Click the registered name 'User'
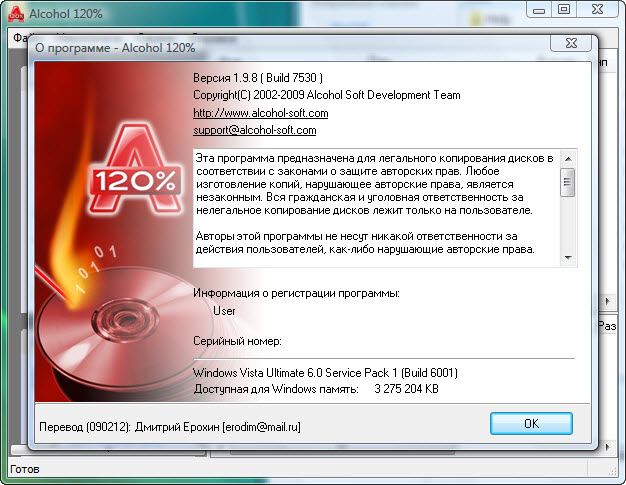Screen dimensions: 626x485 [224, 311]
